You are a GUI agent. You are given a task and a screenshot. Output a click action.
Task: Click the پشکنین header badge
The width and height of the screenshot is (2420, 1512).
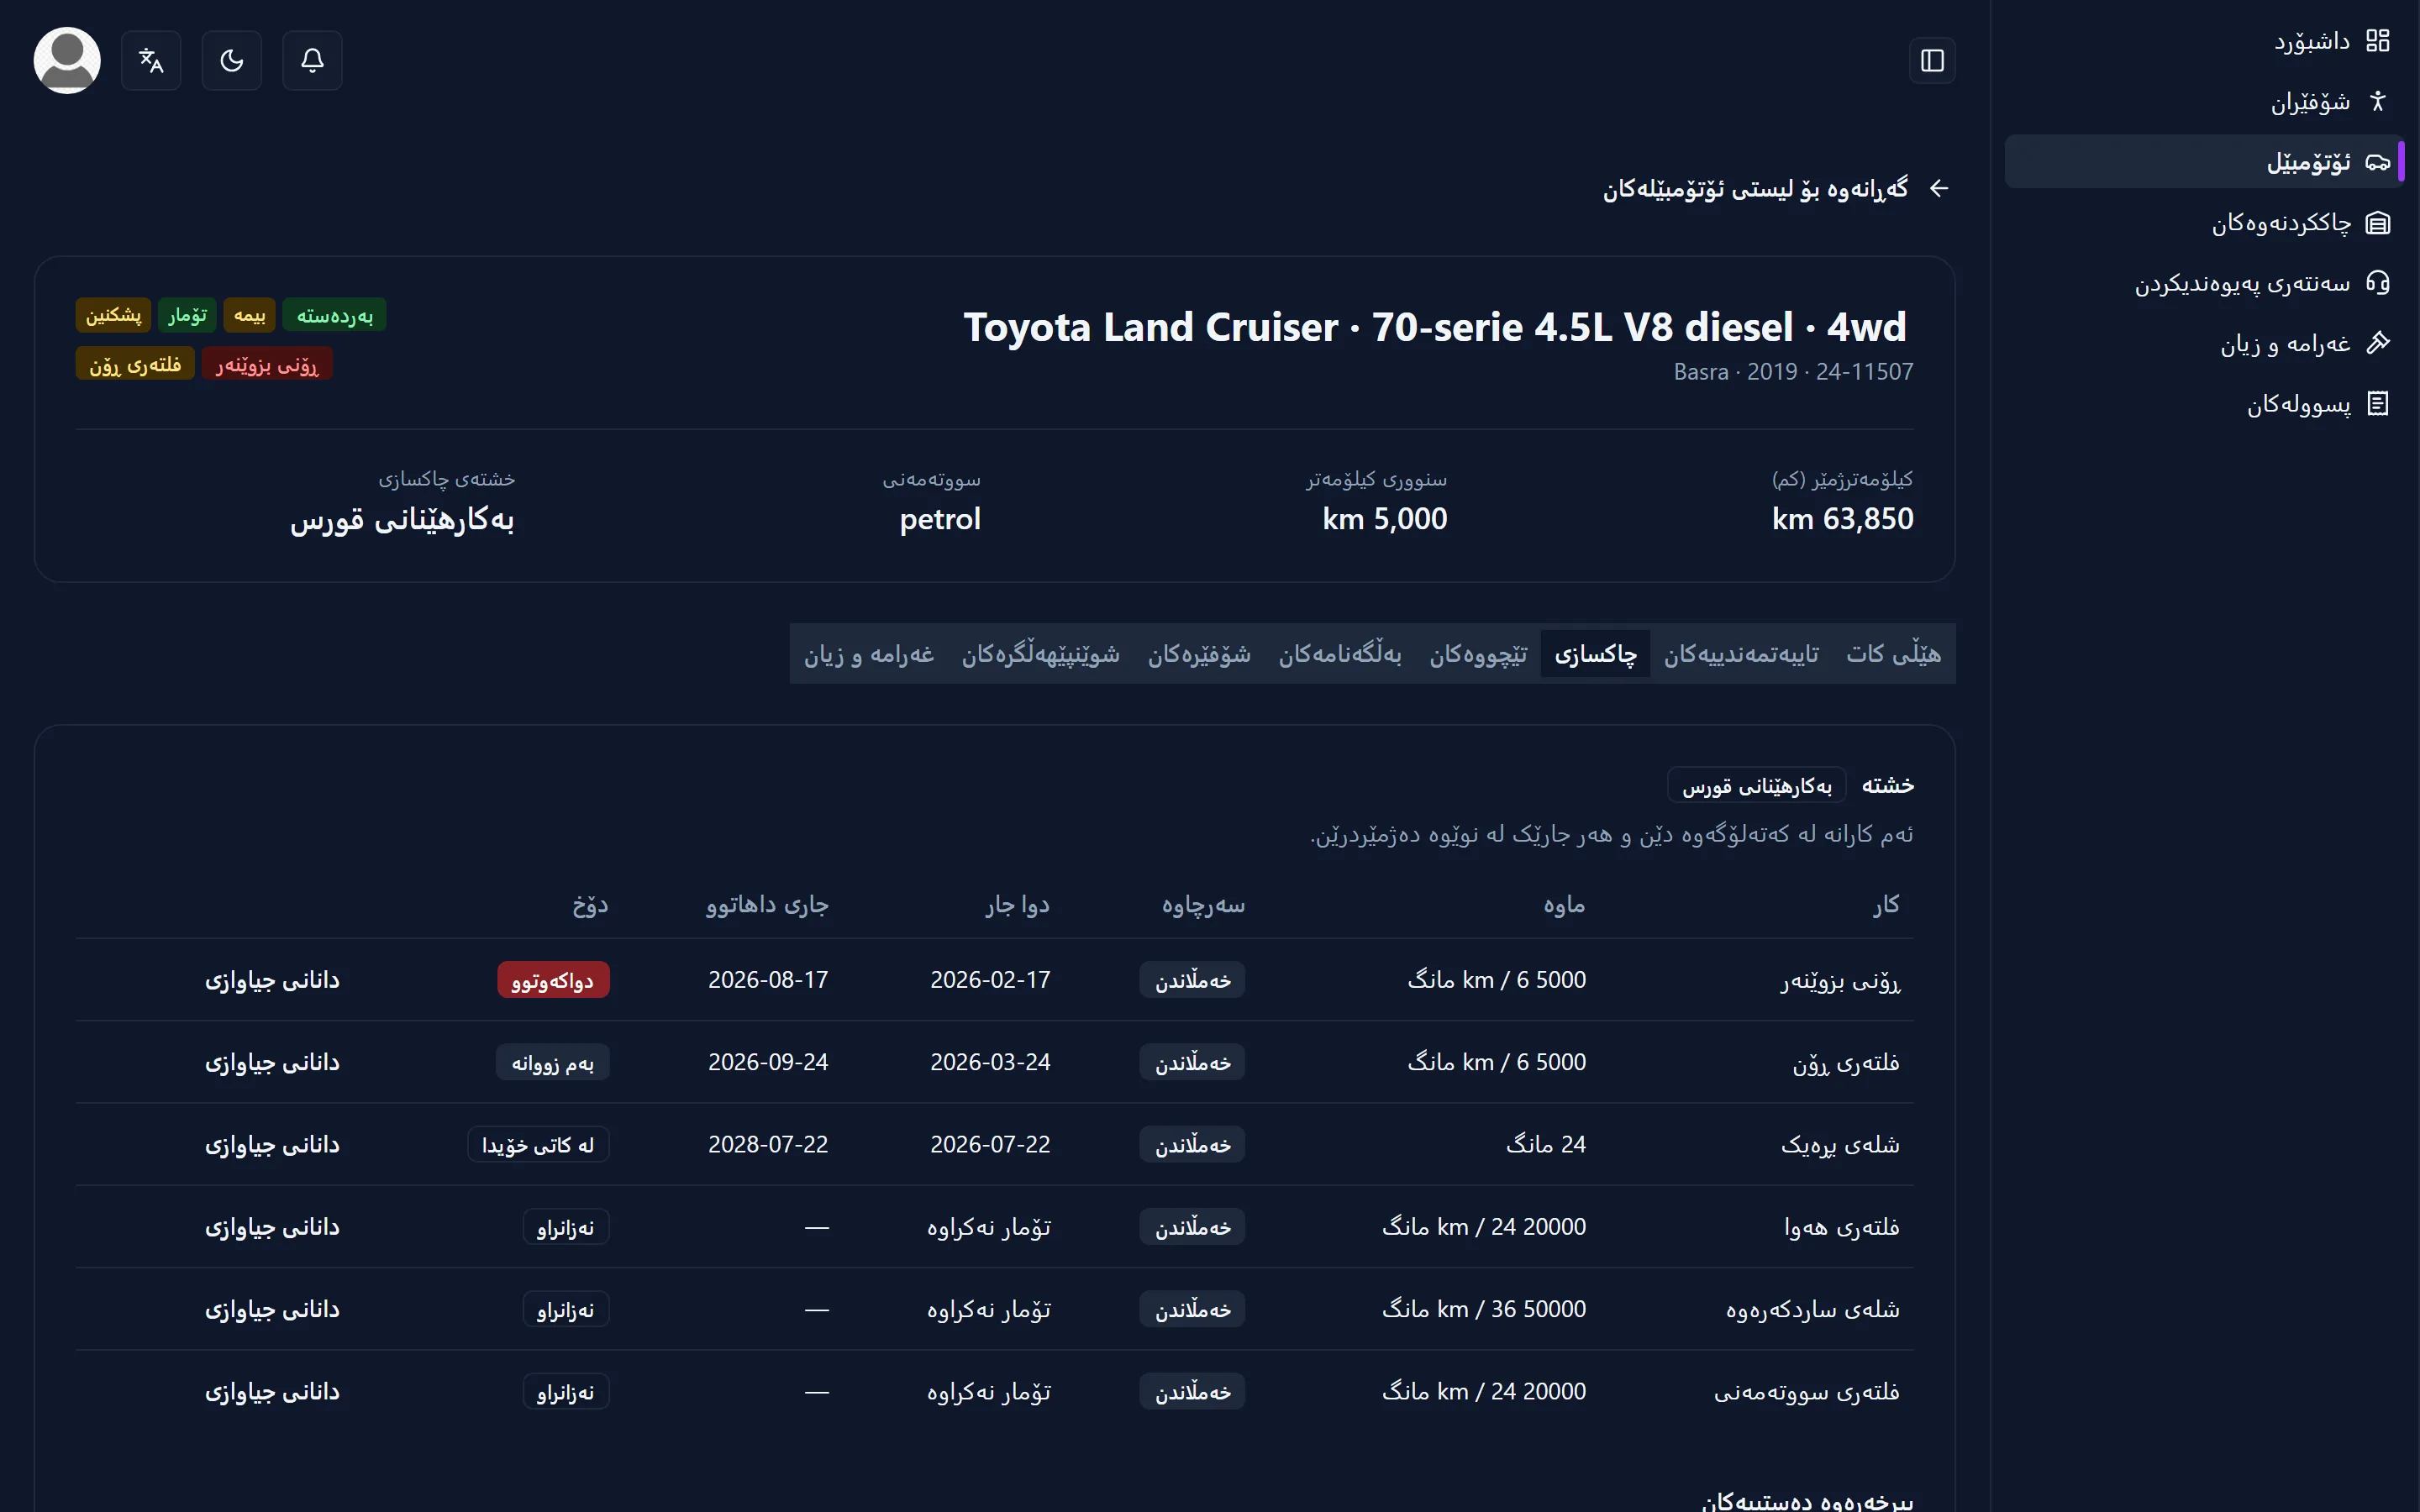point(113,315)
